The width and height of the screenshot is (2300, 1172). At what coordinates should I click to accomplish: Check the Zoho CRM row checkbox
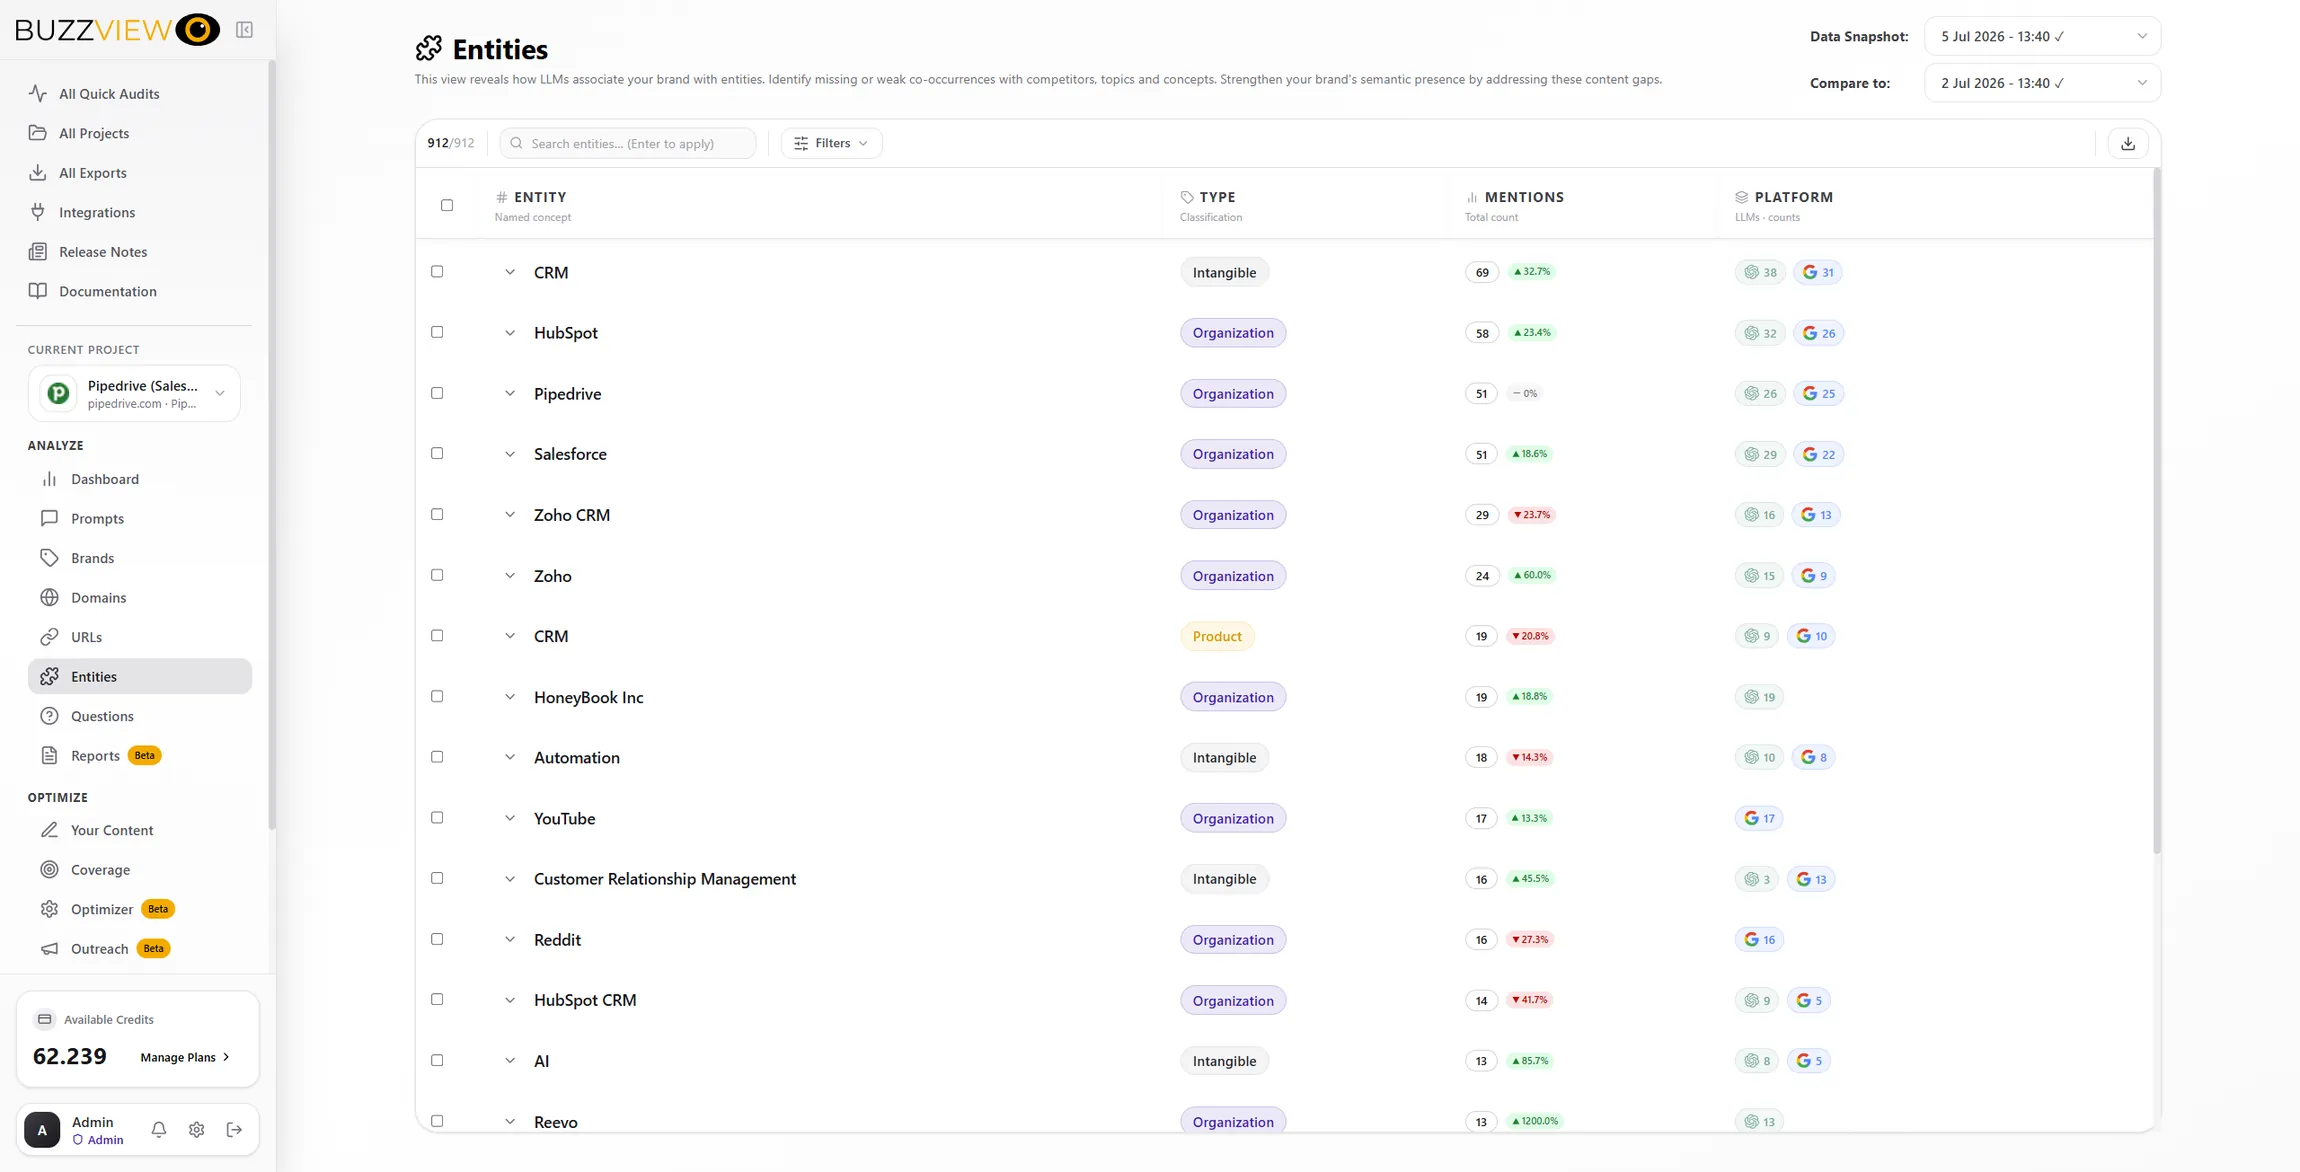pyautogui.click(x=437, y=514)
